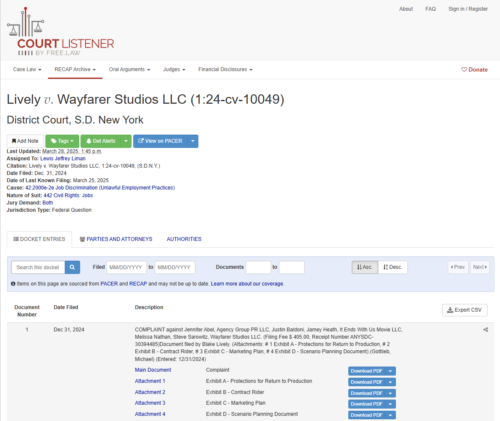This screenshot has width=500, height=421.
Task: Expand Download PDF caret for Exhibit B
Action: pyautogui.click(x=390, y=393)
